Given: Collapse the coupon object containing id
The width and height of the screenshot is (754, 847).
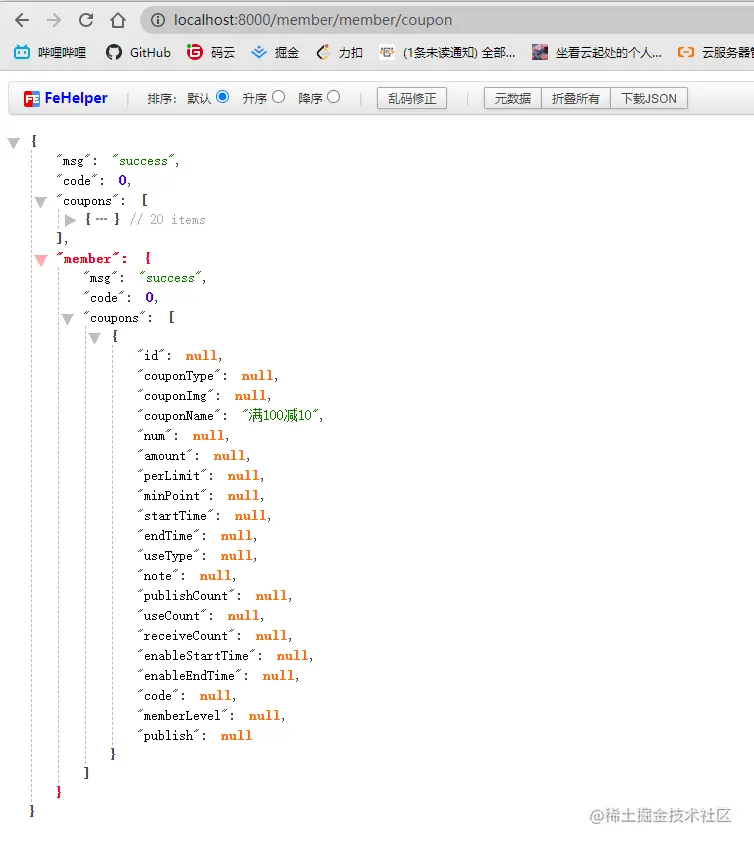Looking at the screenshot, I should [95, 339].
